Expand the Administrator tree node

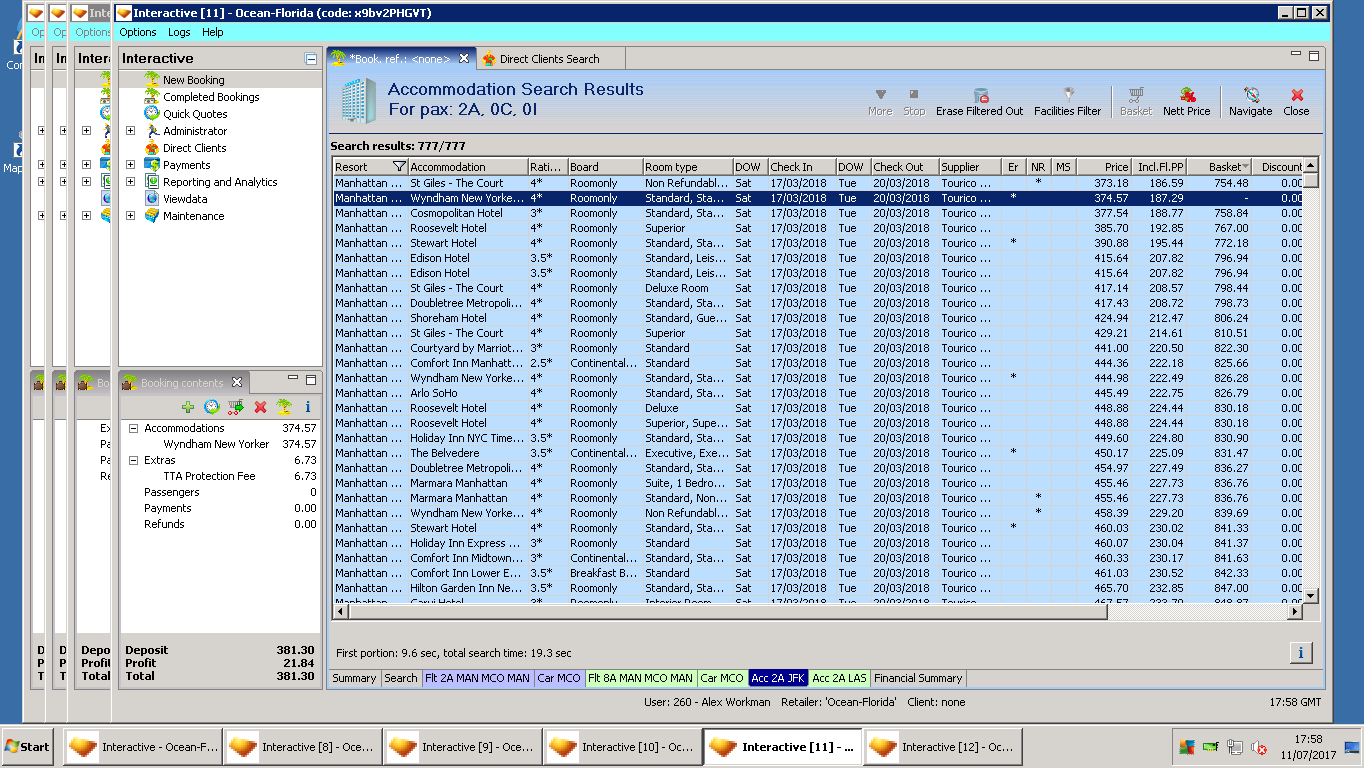click(130, 131)
